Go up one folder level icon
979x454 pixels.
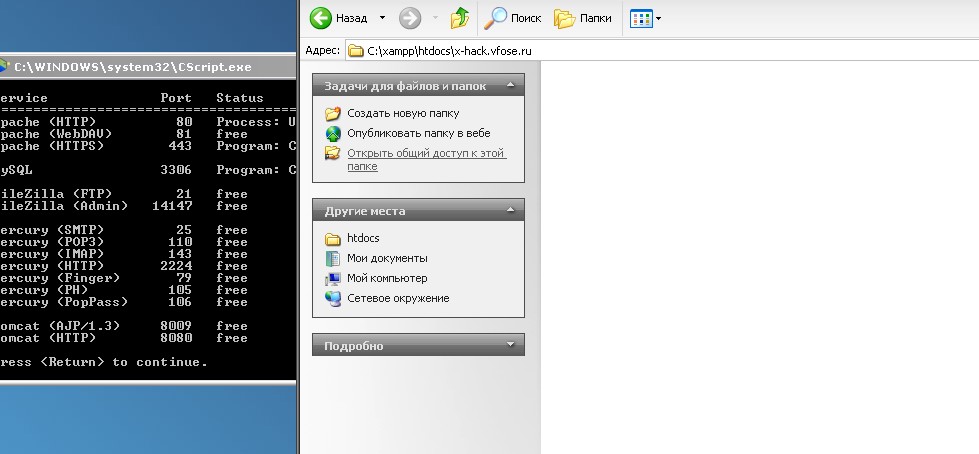pyautogui.click(x=460, y=18)
